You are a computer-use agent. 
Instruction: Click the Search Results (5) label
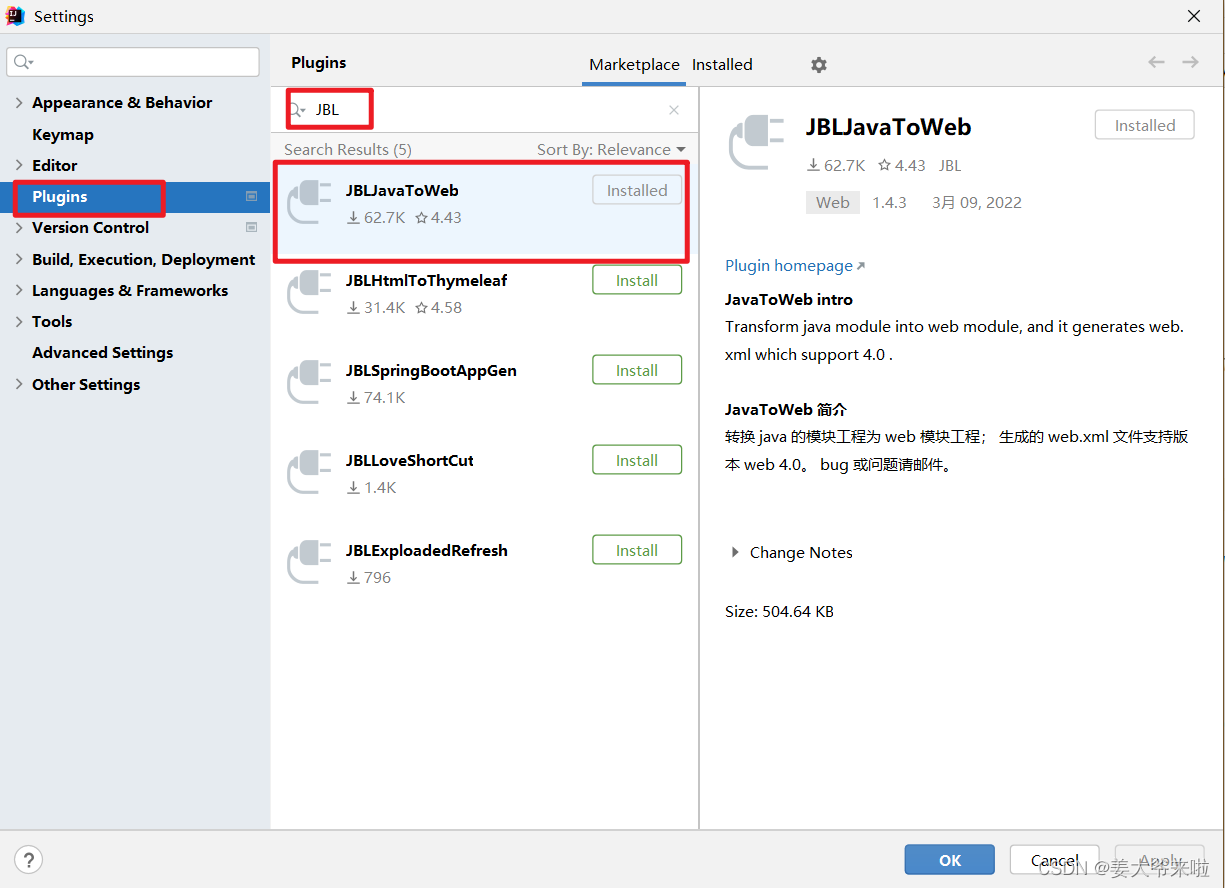347,150
